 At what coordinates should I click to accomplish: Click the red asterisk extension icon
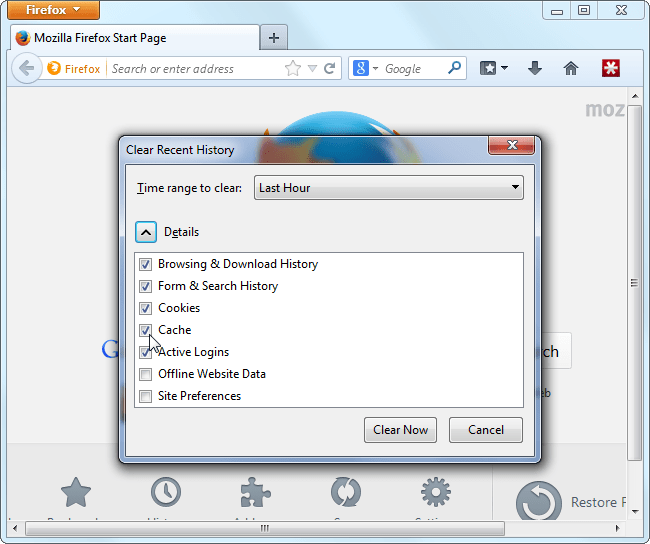pos(611,68)
